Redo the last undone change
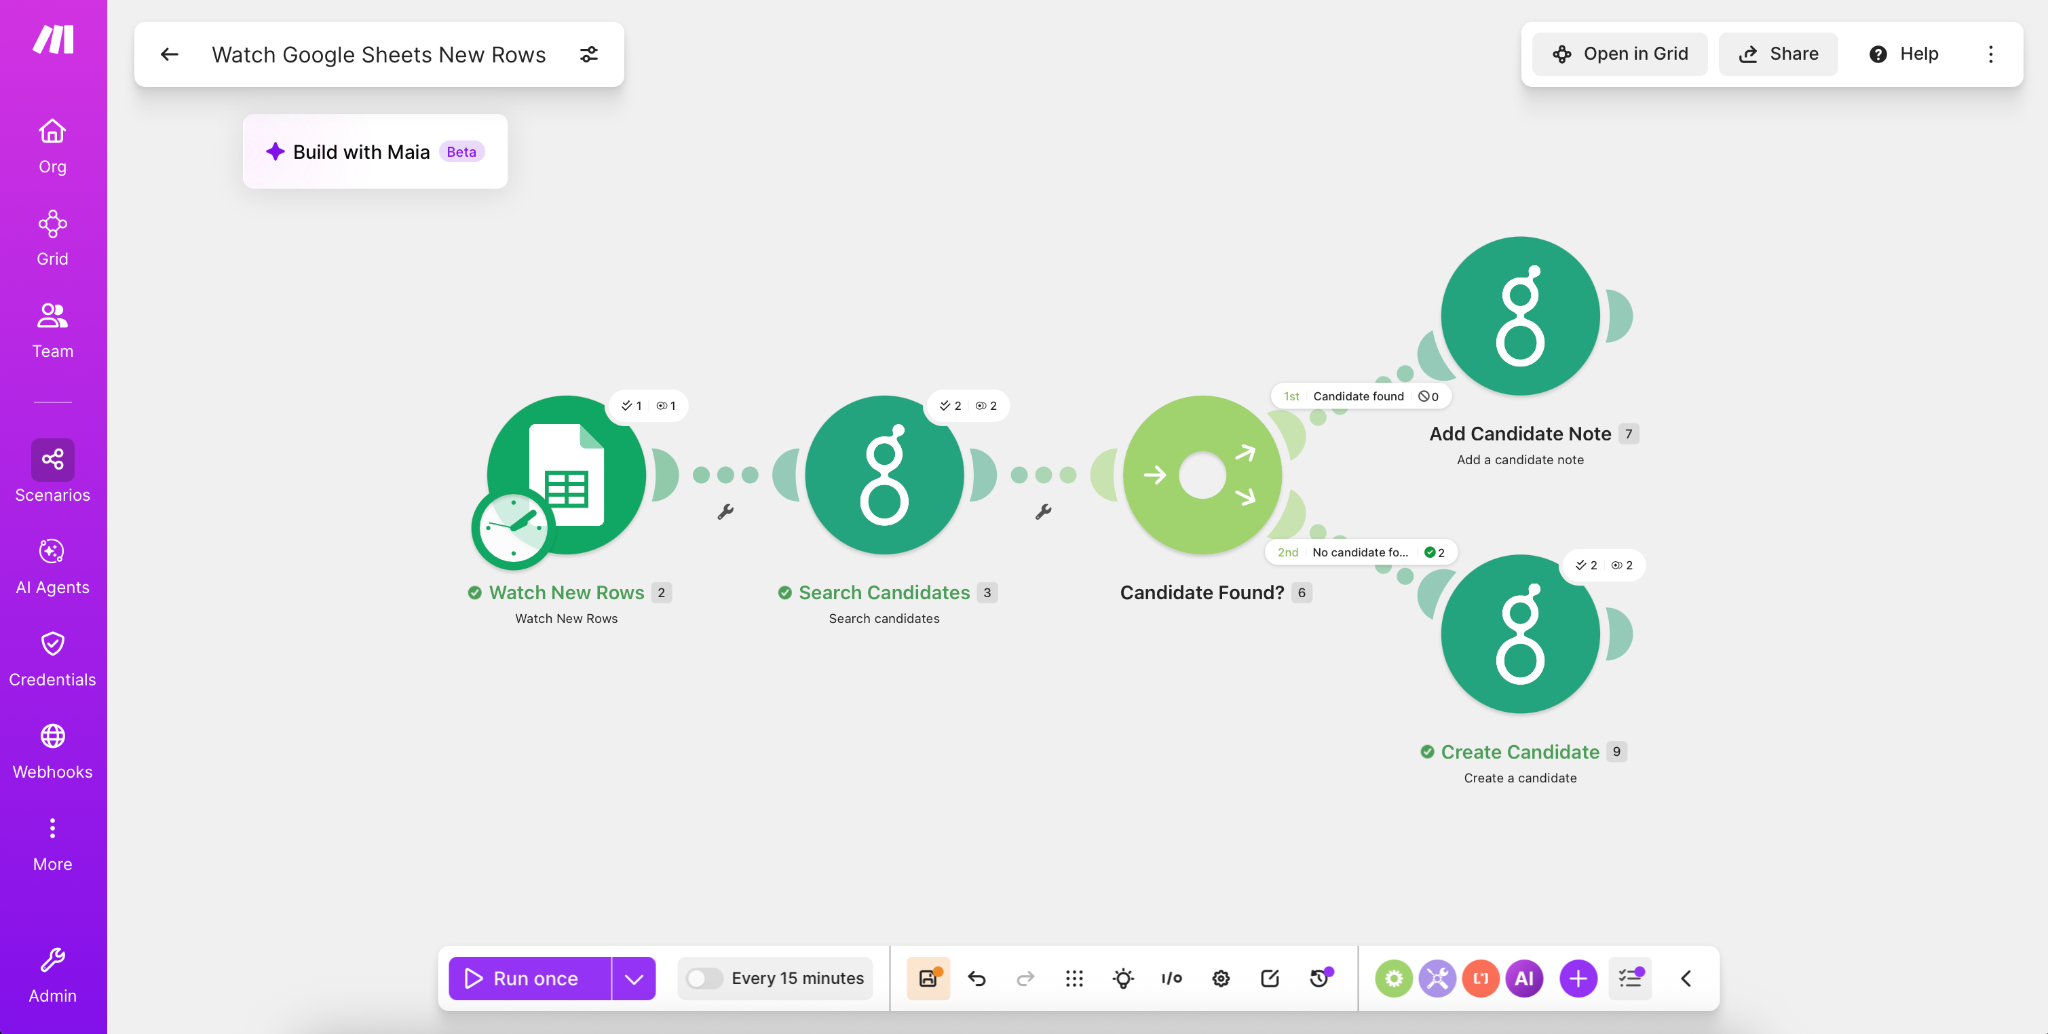 [x=1025, y=978]
